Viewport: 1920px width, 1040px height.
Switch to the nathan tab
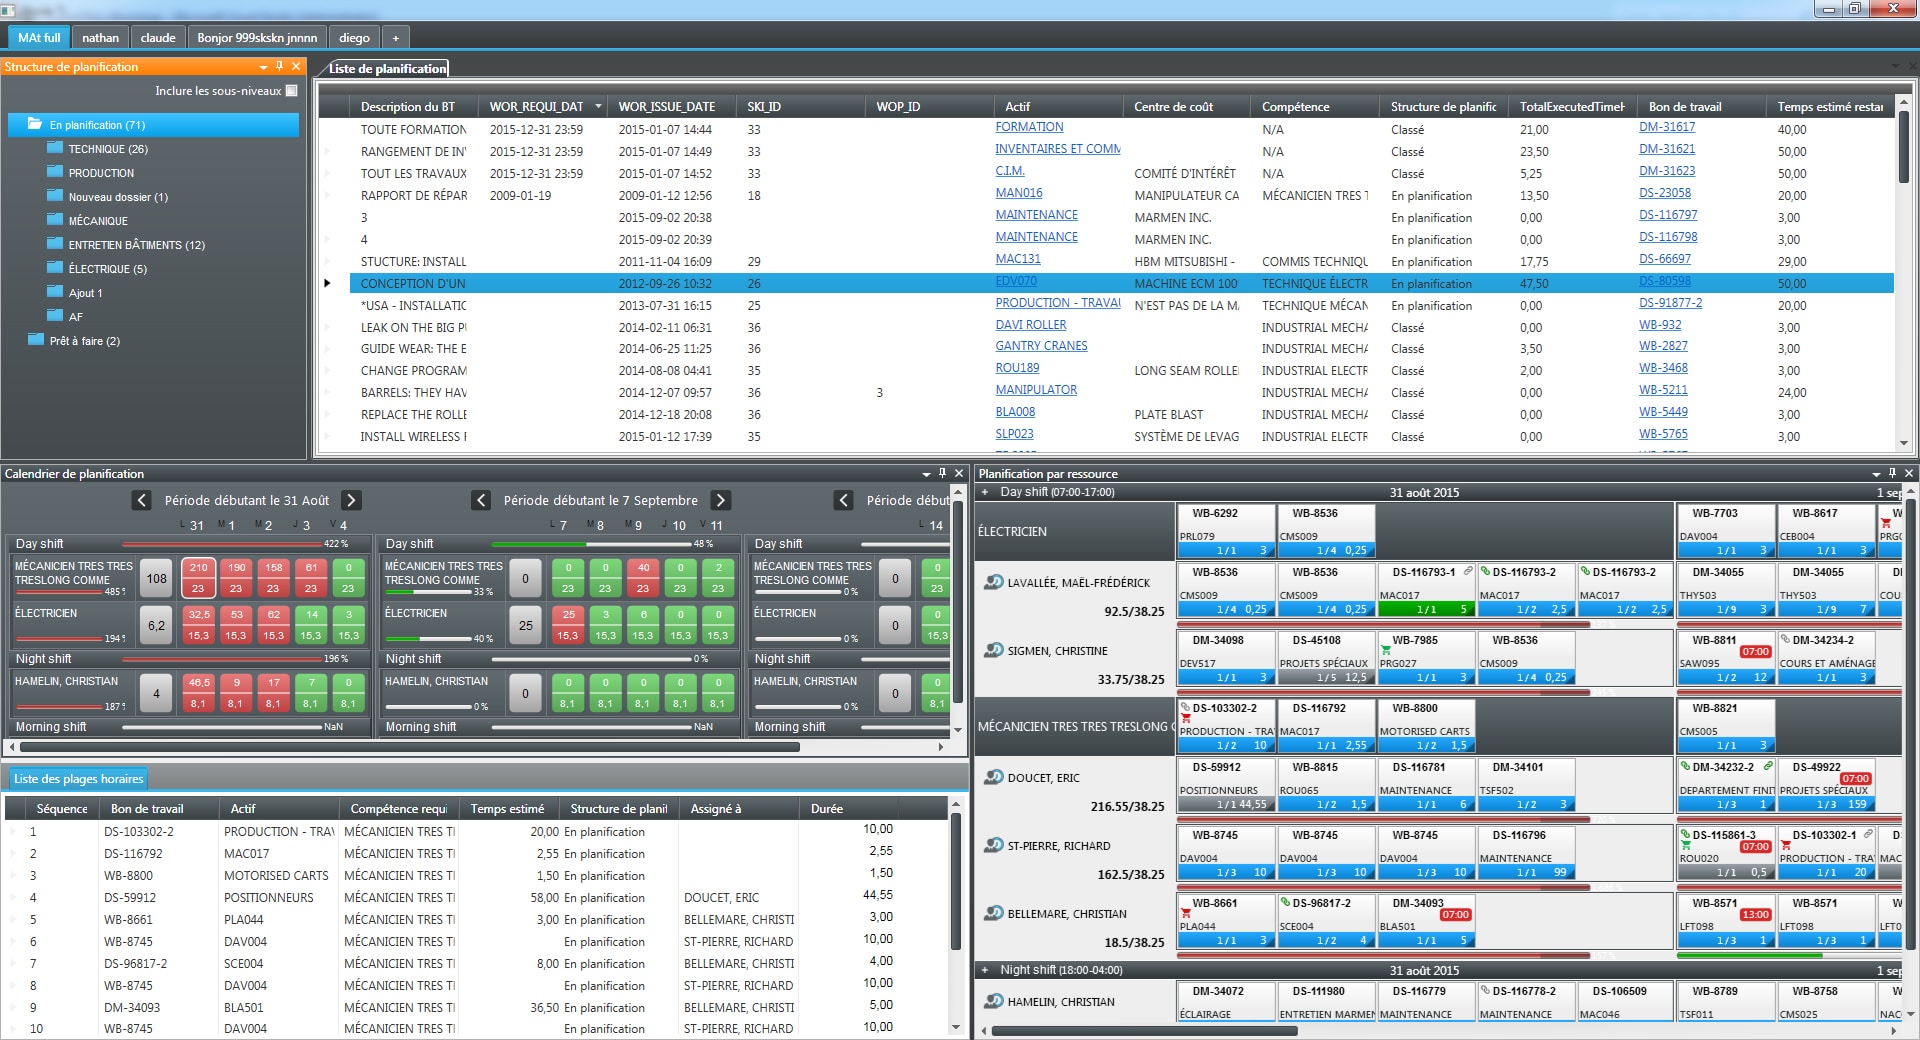100,38
